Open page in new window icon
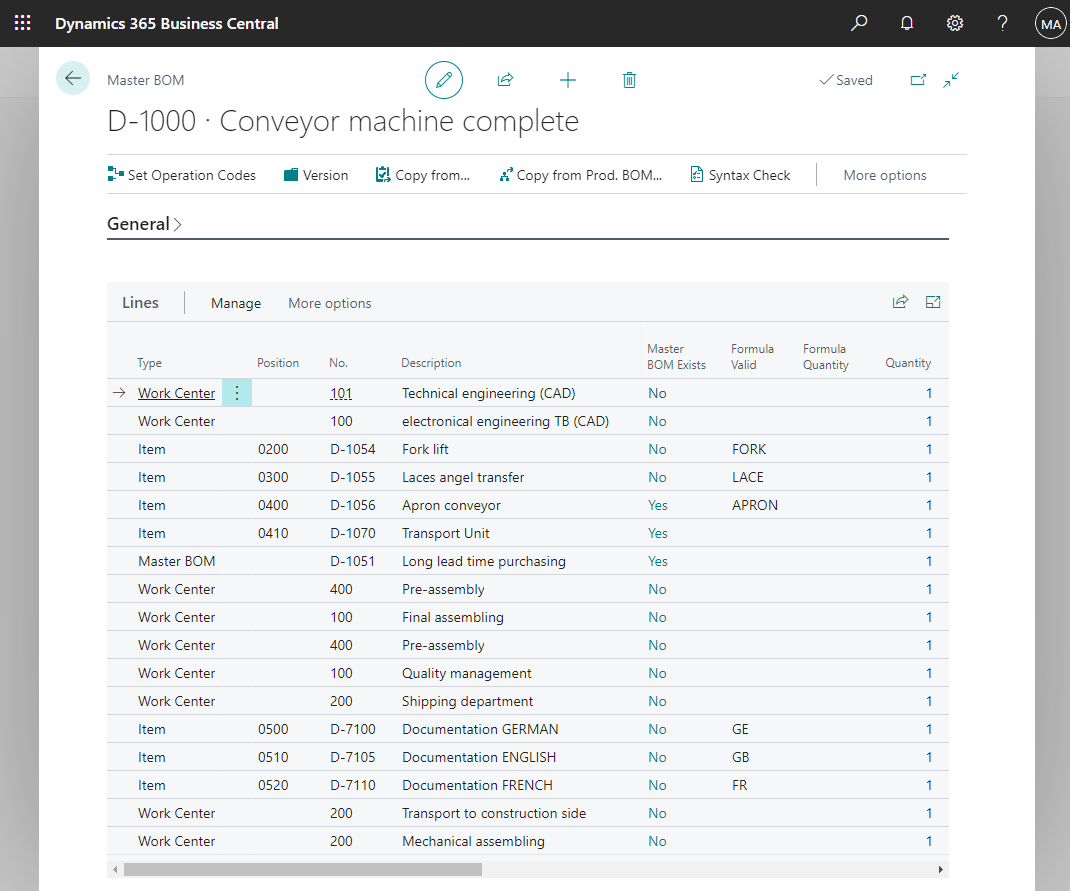1070x891 pixels. click(918, 80)
